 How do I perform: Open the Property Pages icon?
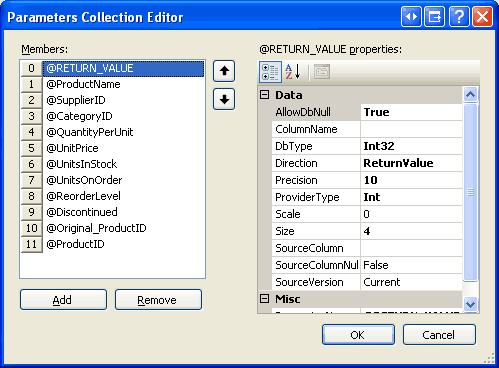pos(322,72)
